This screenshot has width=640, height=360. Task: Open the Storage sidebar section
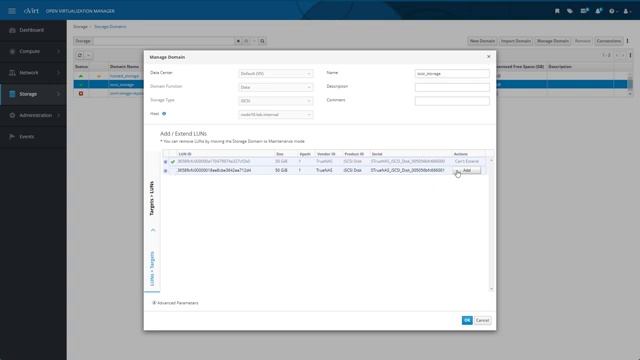tap(33, 94)
